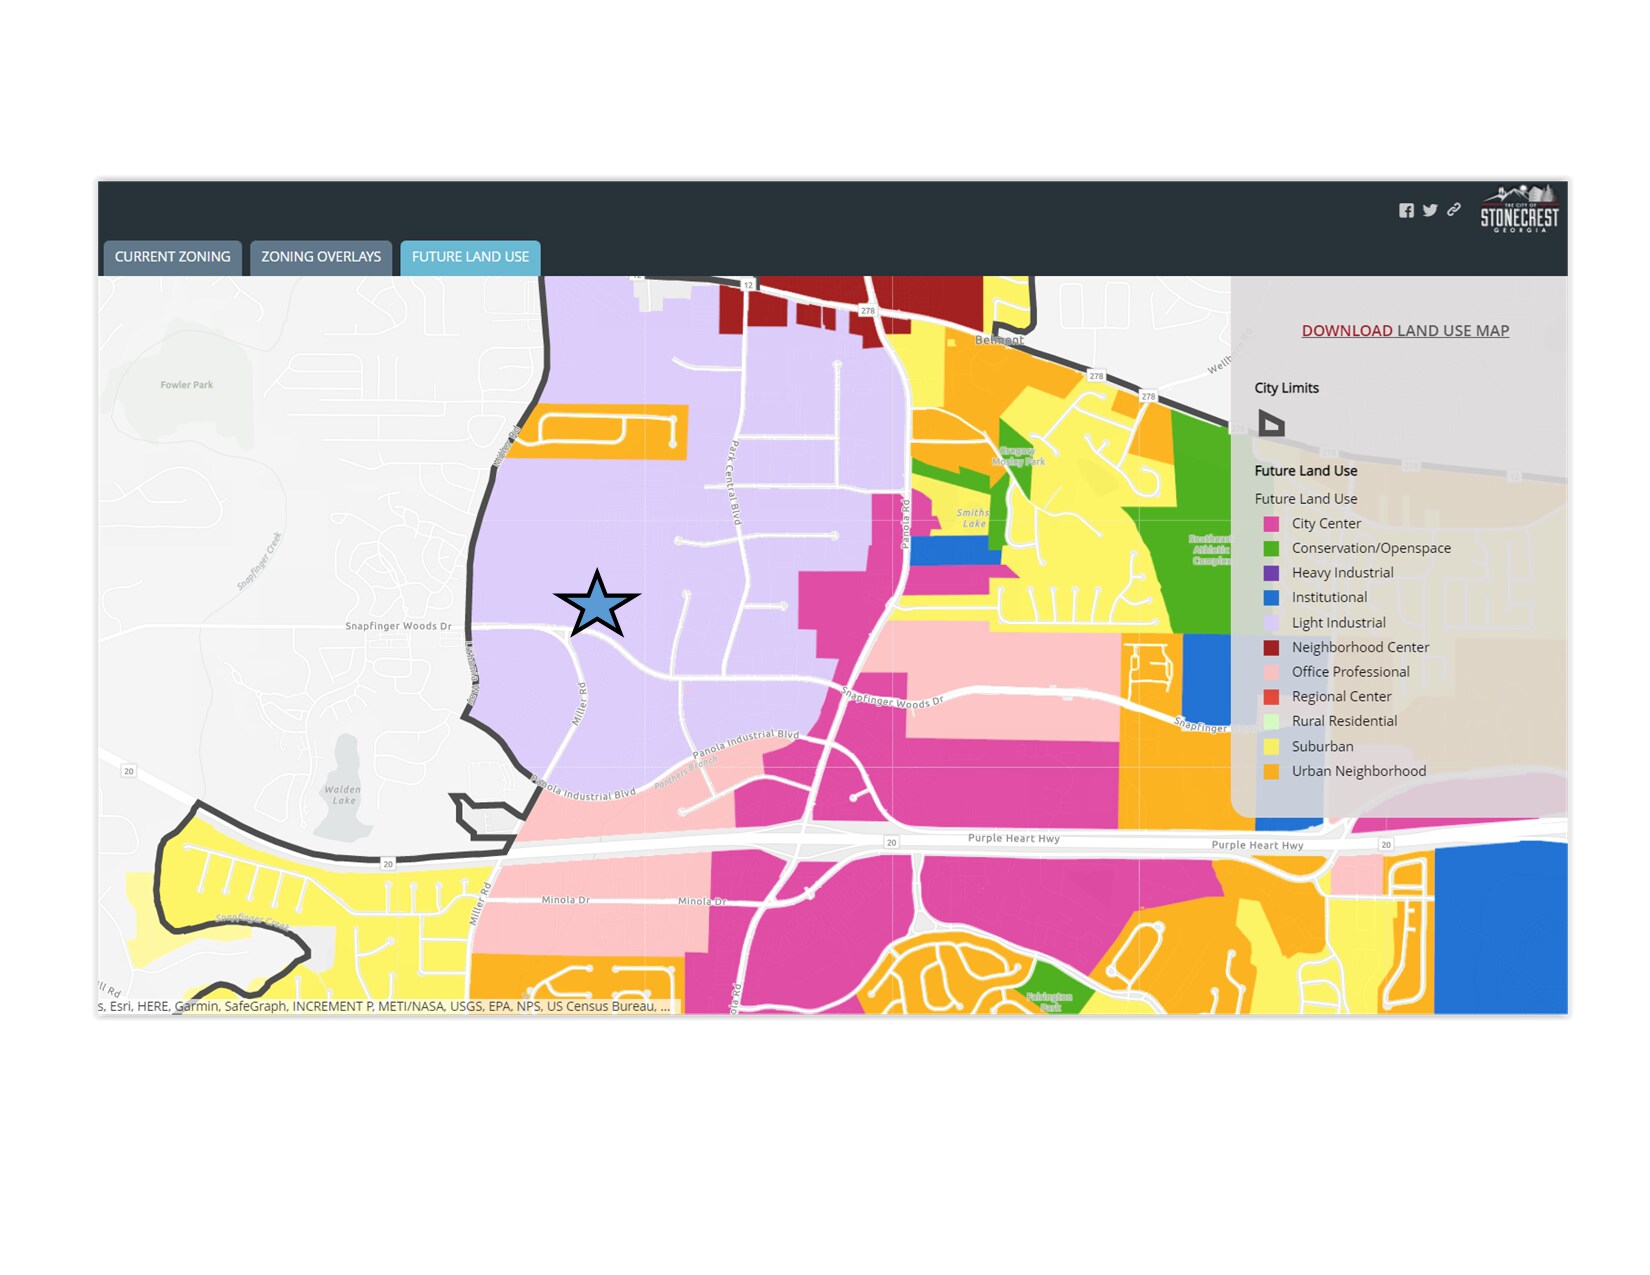Click the City Center pink legend swatch
Screen dimensions: 1650x1275
click(1271, 524)
